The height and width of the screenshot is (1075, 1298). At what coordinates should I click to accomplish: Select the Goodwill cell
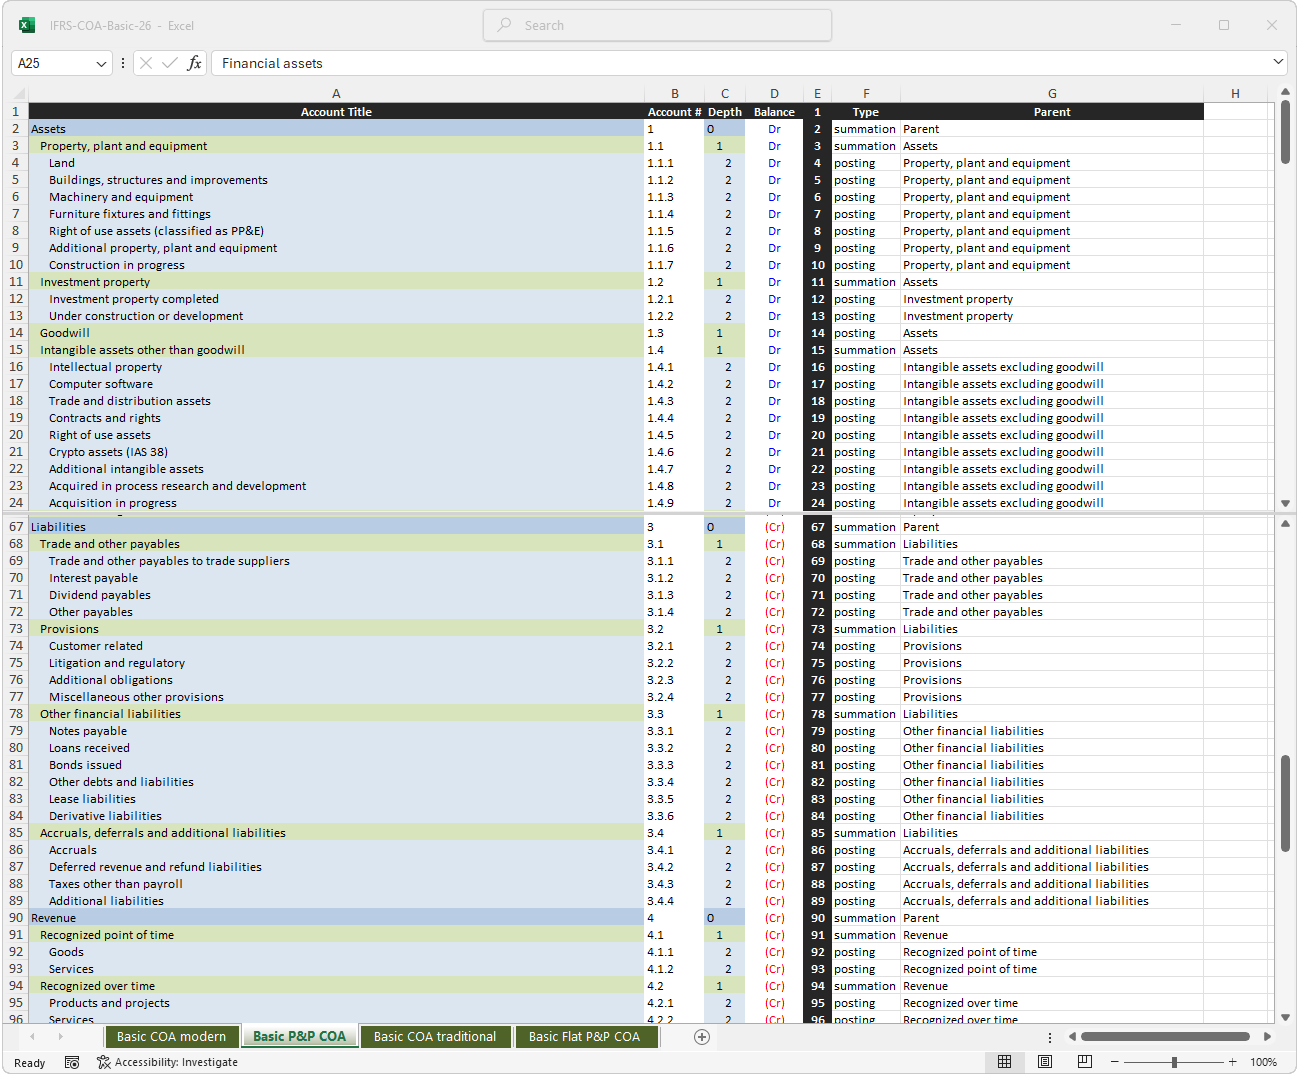tap(336, 333)
